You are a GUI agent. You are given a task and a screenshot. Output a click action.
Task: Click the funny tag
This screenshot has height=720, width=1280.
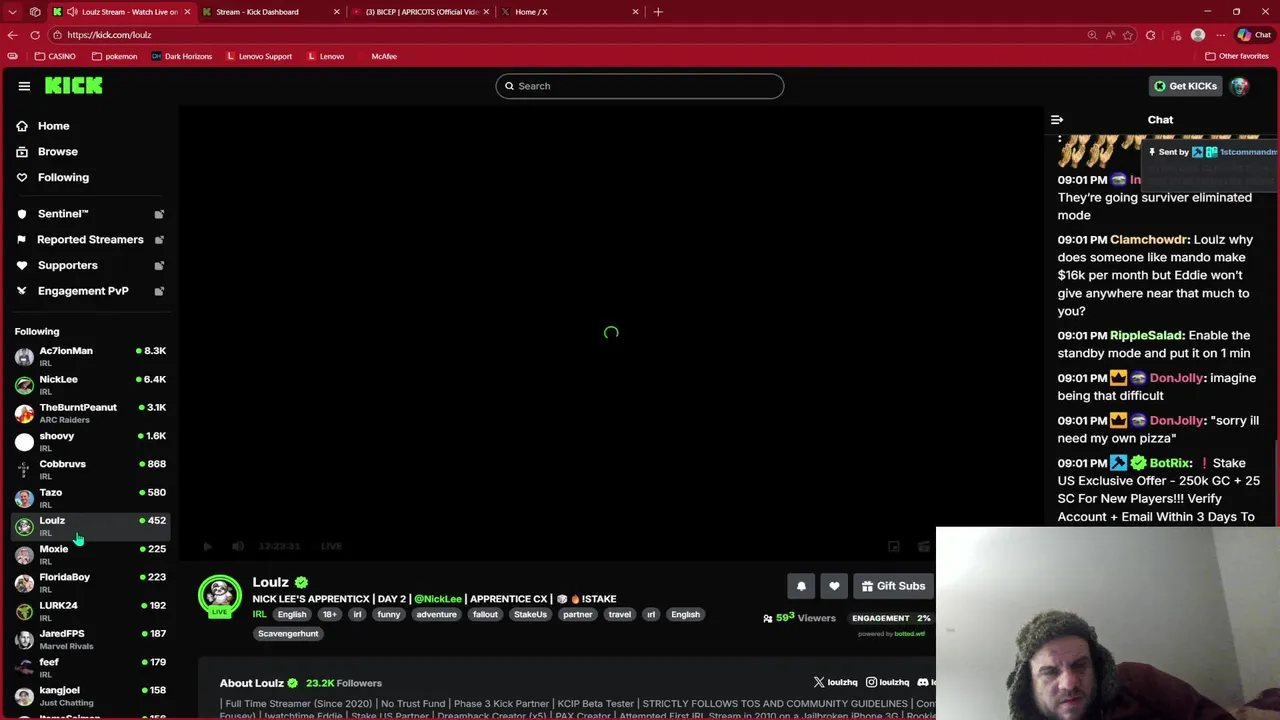(x=389, y=615)
